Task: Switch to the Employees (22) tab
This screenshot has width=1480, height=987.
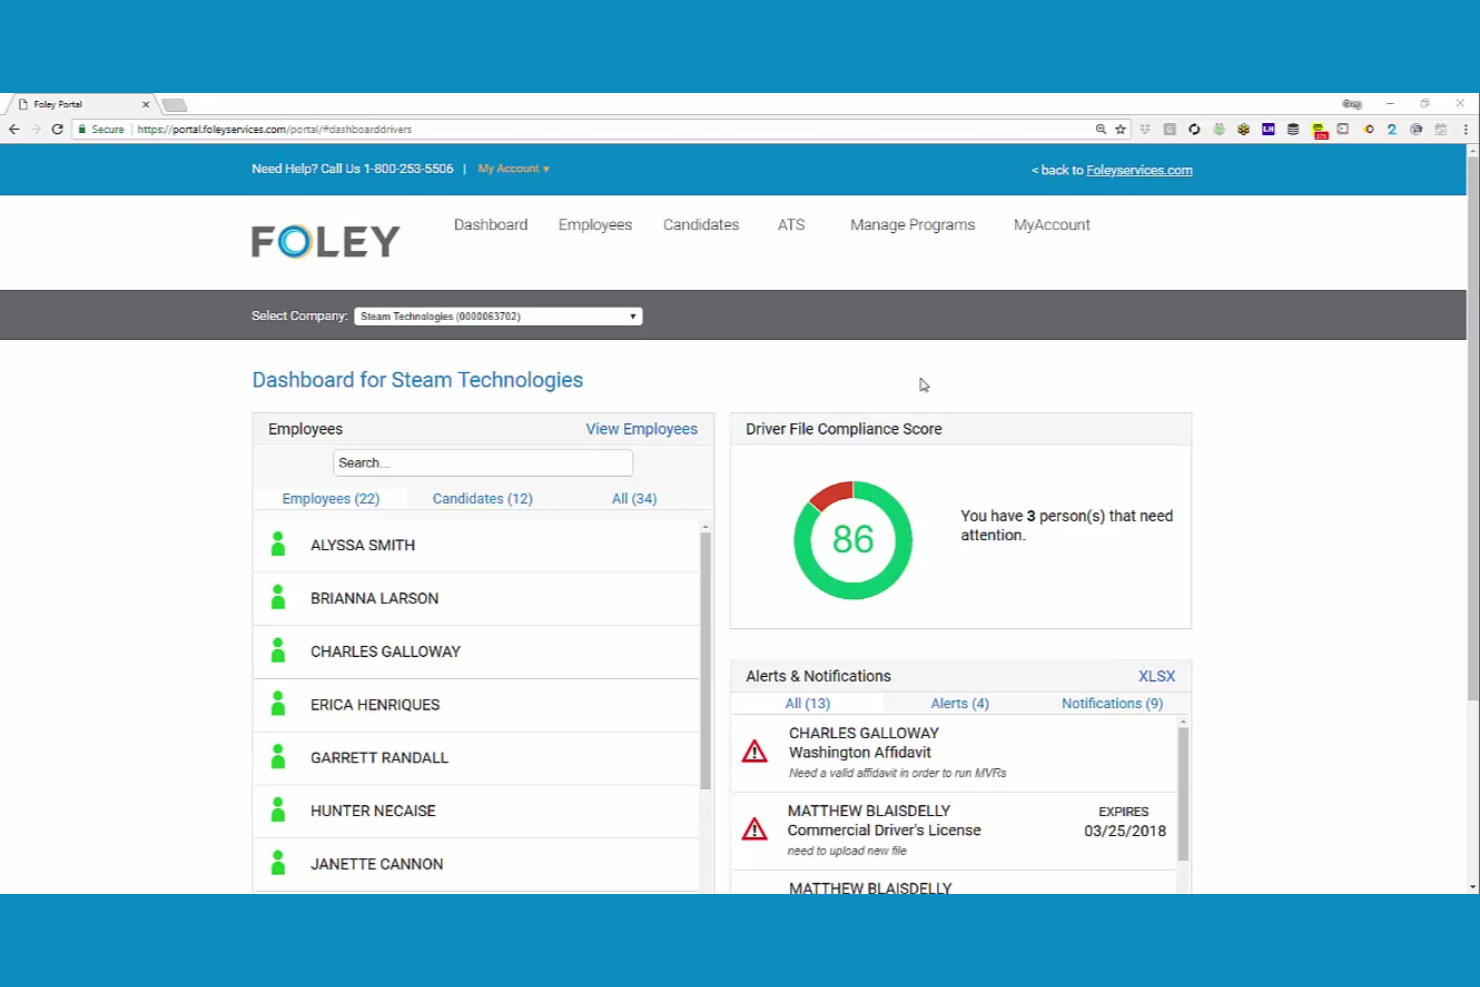Action: click(331, 498)
